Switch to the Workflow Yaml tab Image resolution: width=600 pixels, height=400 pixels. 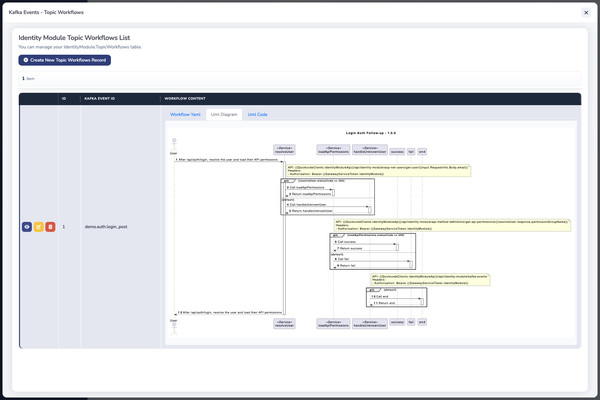click(185, 114)
